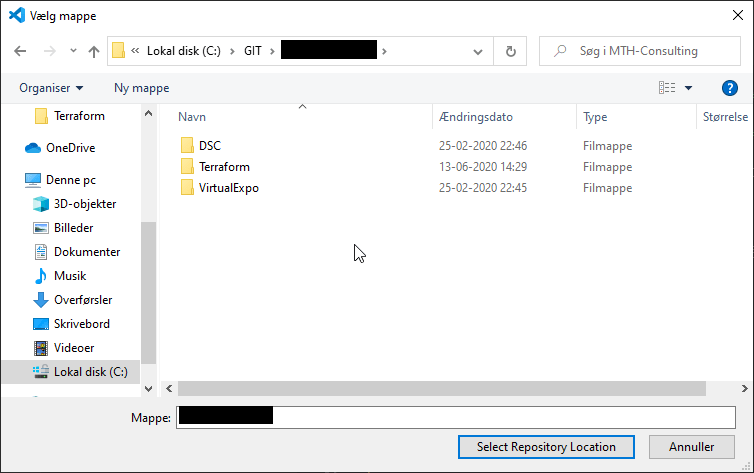Sort by the Størrelse column header
754x473 pixels.
pos(725,117)
